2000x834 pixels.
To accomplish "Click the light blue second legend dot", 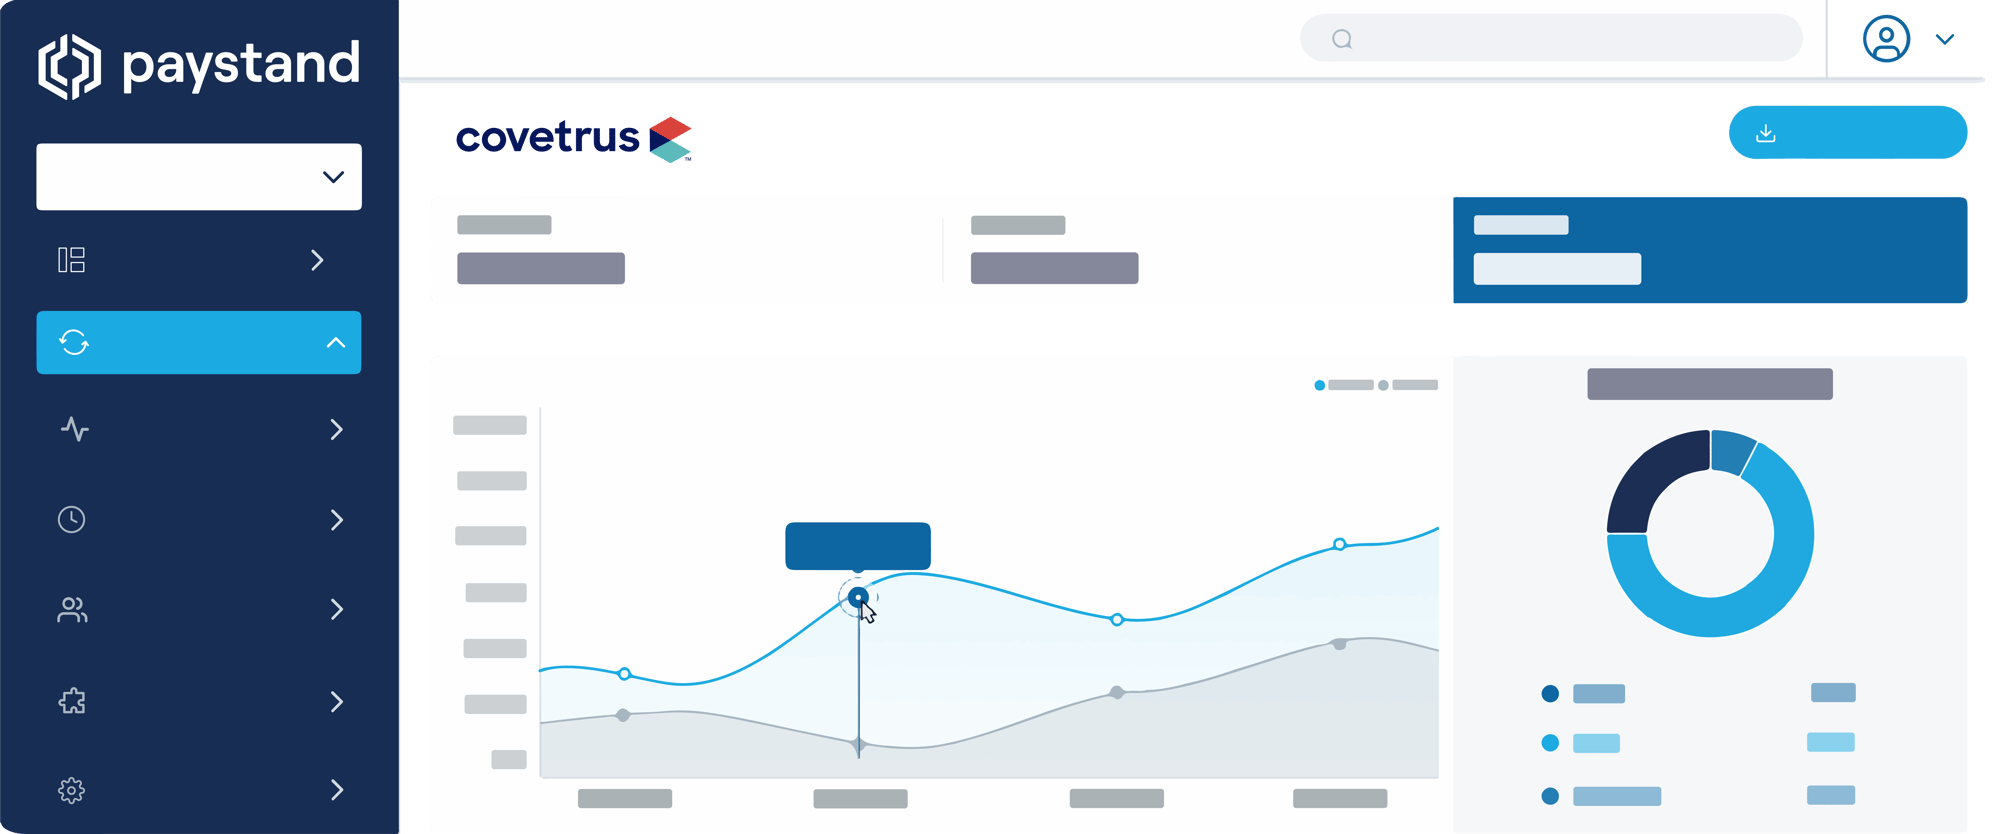I will click(x=1550, y=742).
